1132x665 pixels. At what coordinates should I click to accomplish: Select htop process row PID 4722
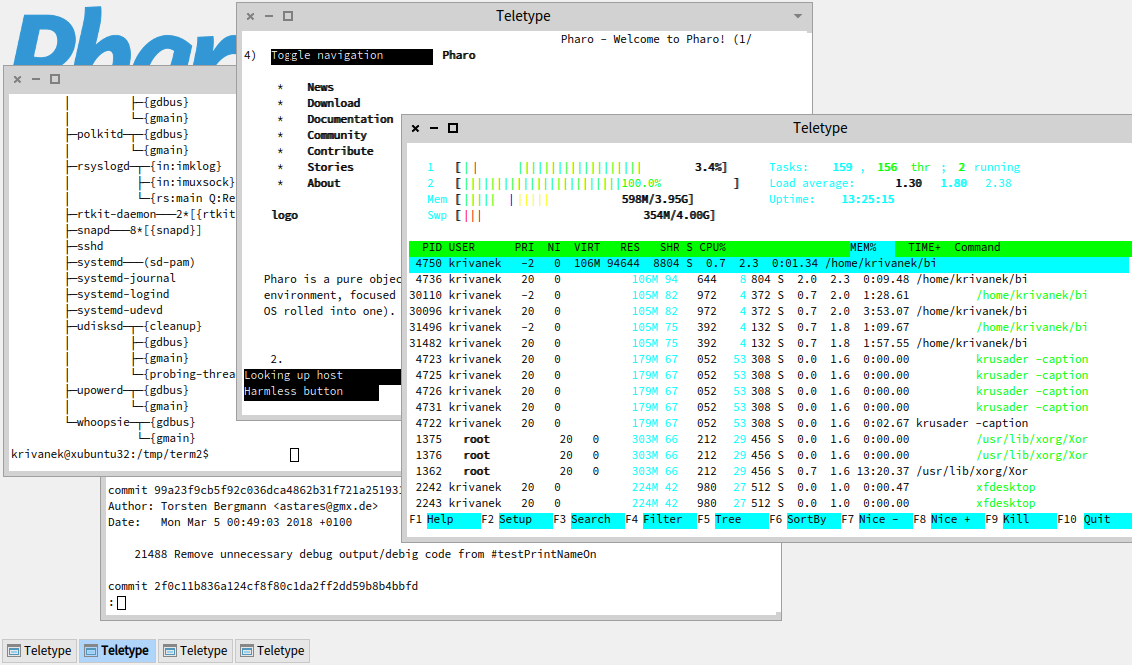point(768,423)
